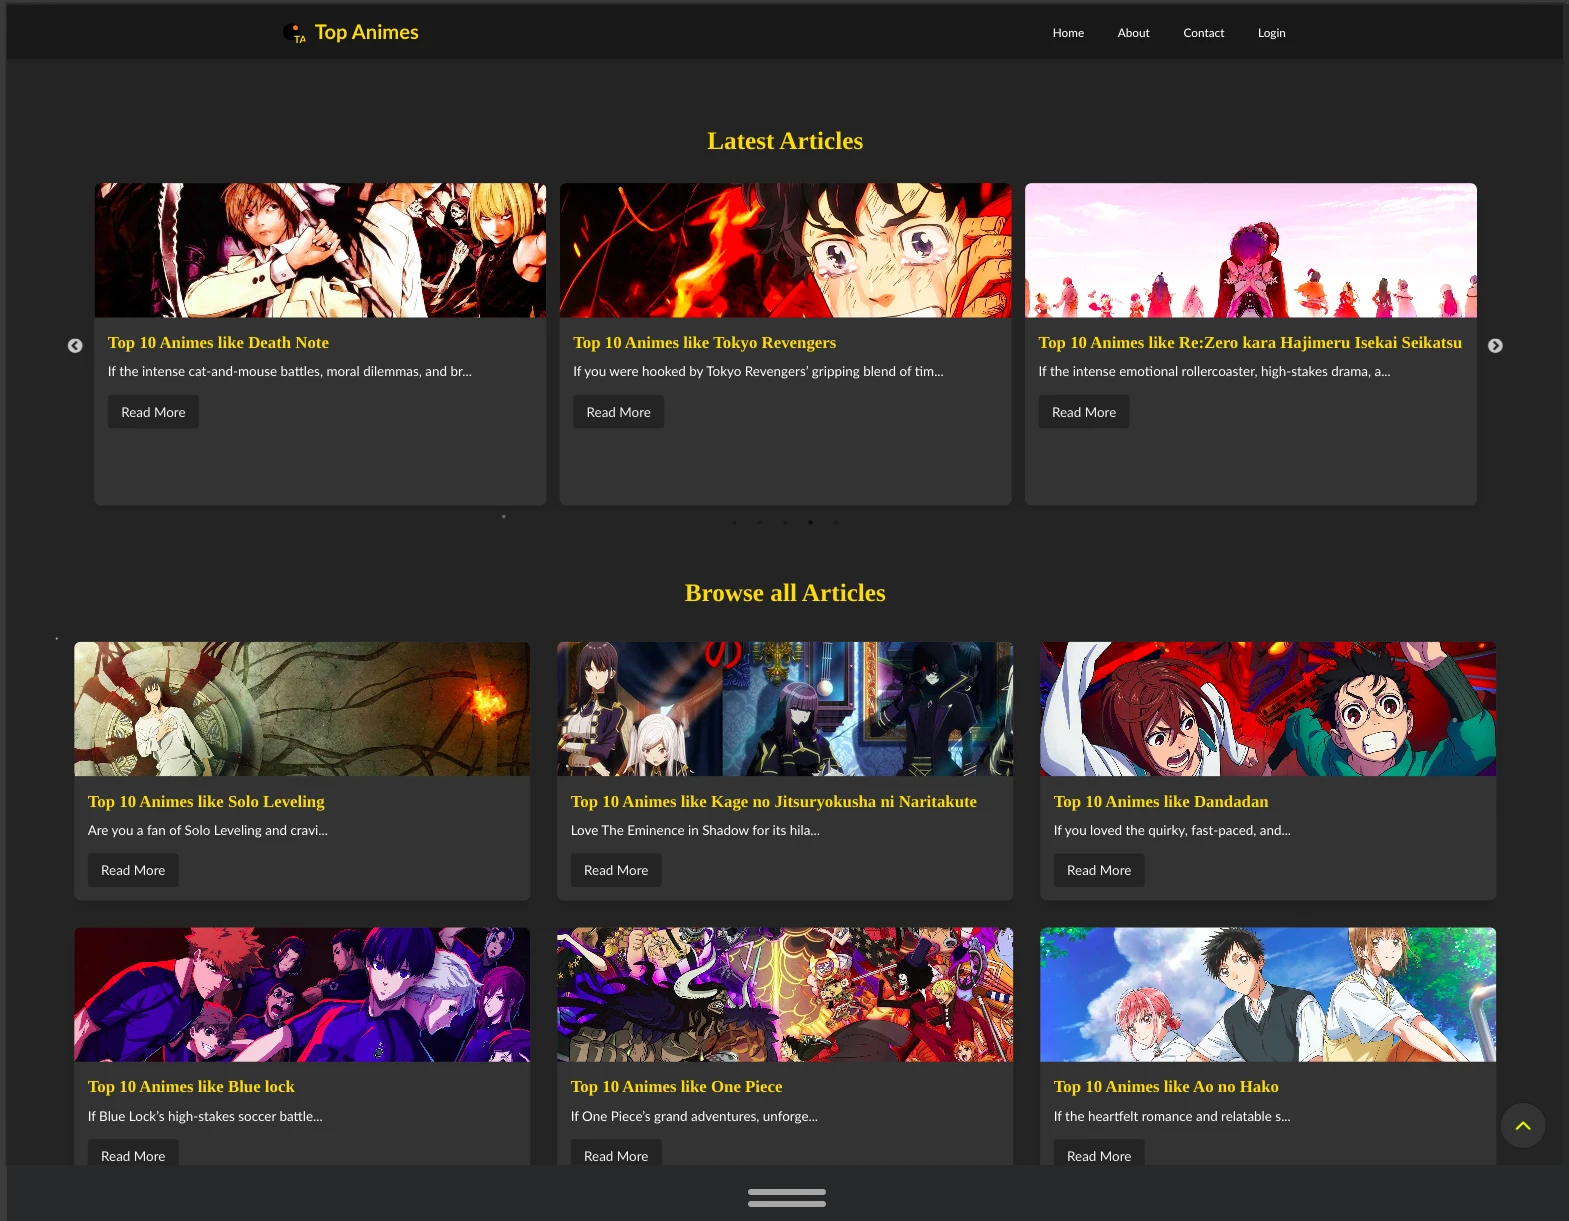Read More on Re:Zero article
The height and width of the screenshot is (1221, 1569).
1084,412
